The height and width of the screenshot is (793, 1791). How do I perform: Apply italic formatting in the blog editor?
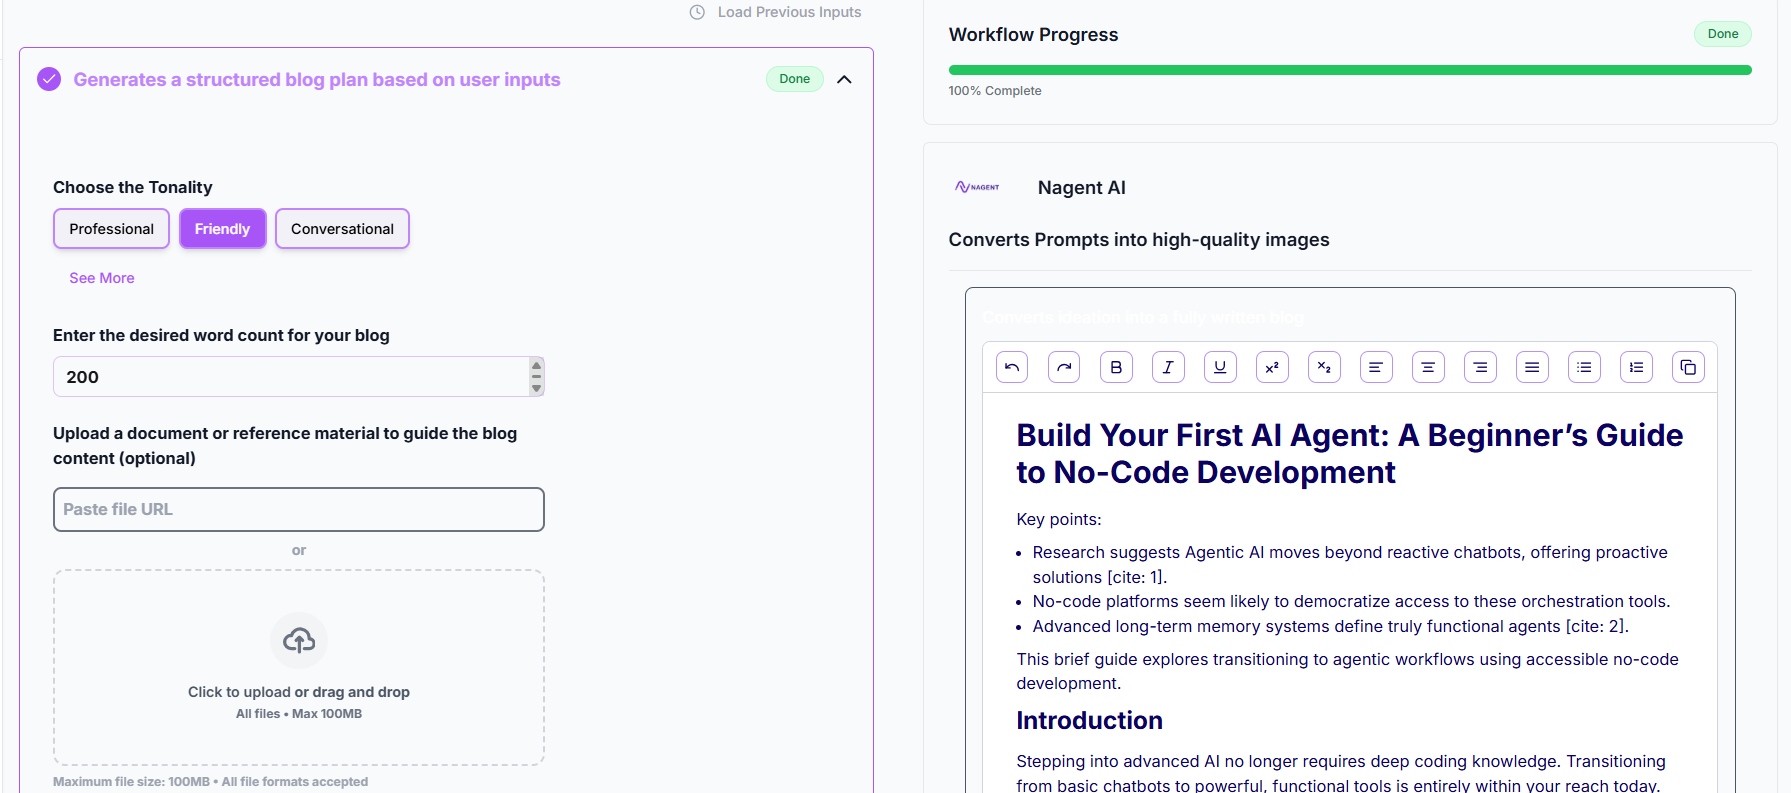(x=1168, y=368)
